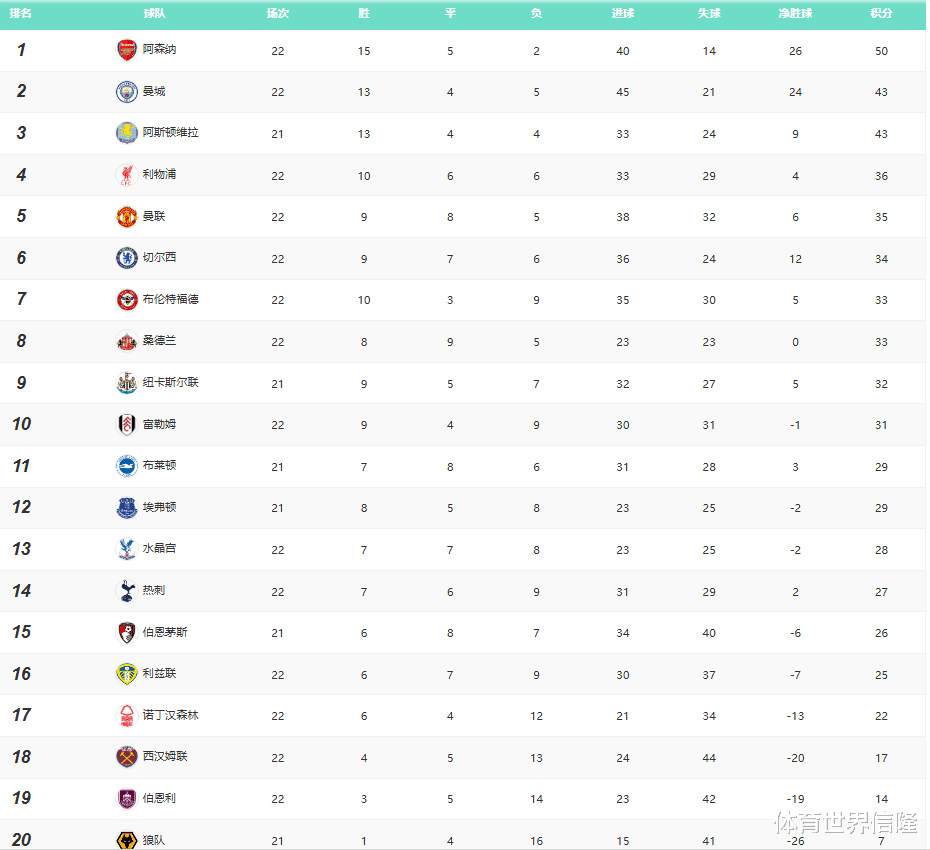Open the 布伦特福德 team name link
Viewport: 930px width, 850px height.
pyautogui.click(x=170, y=299)
